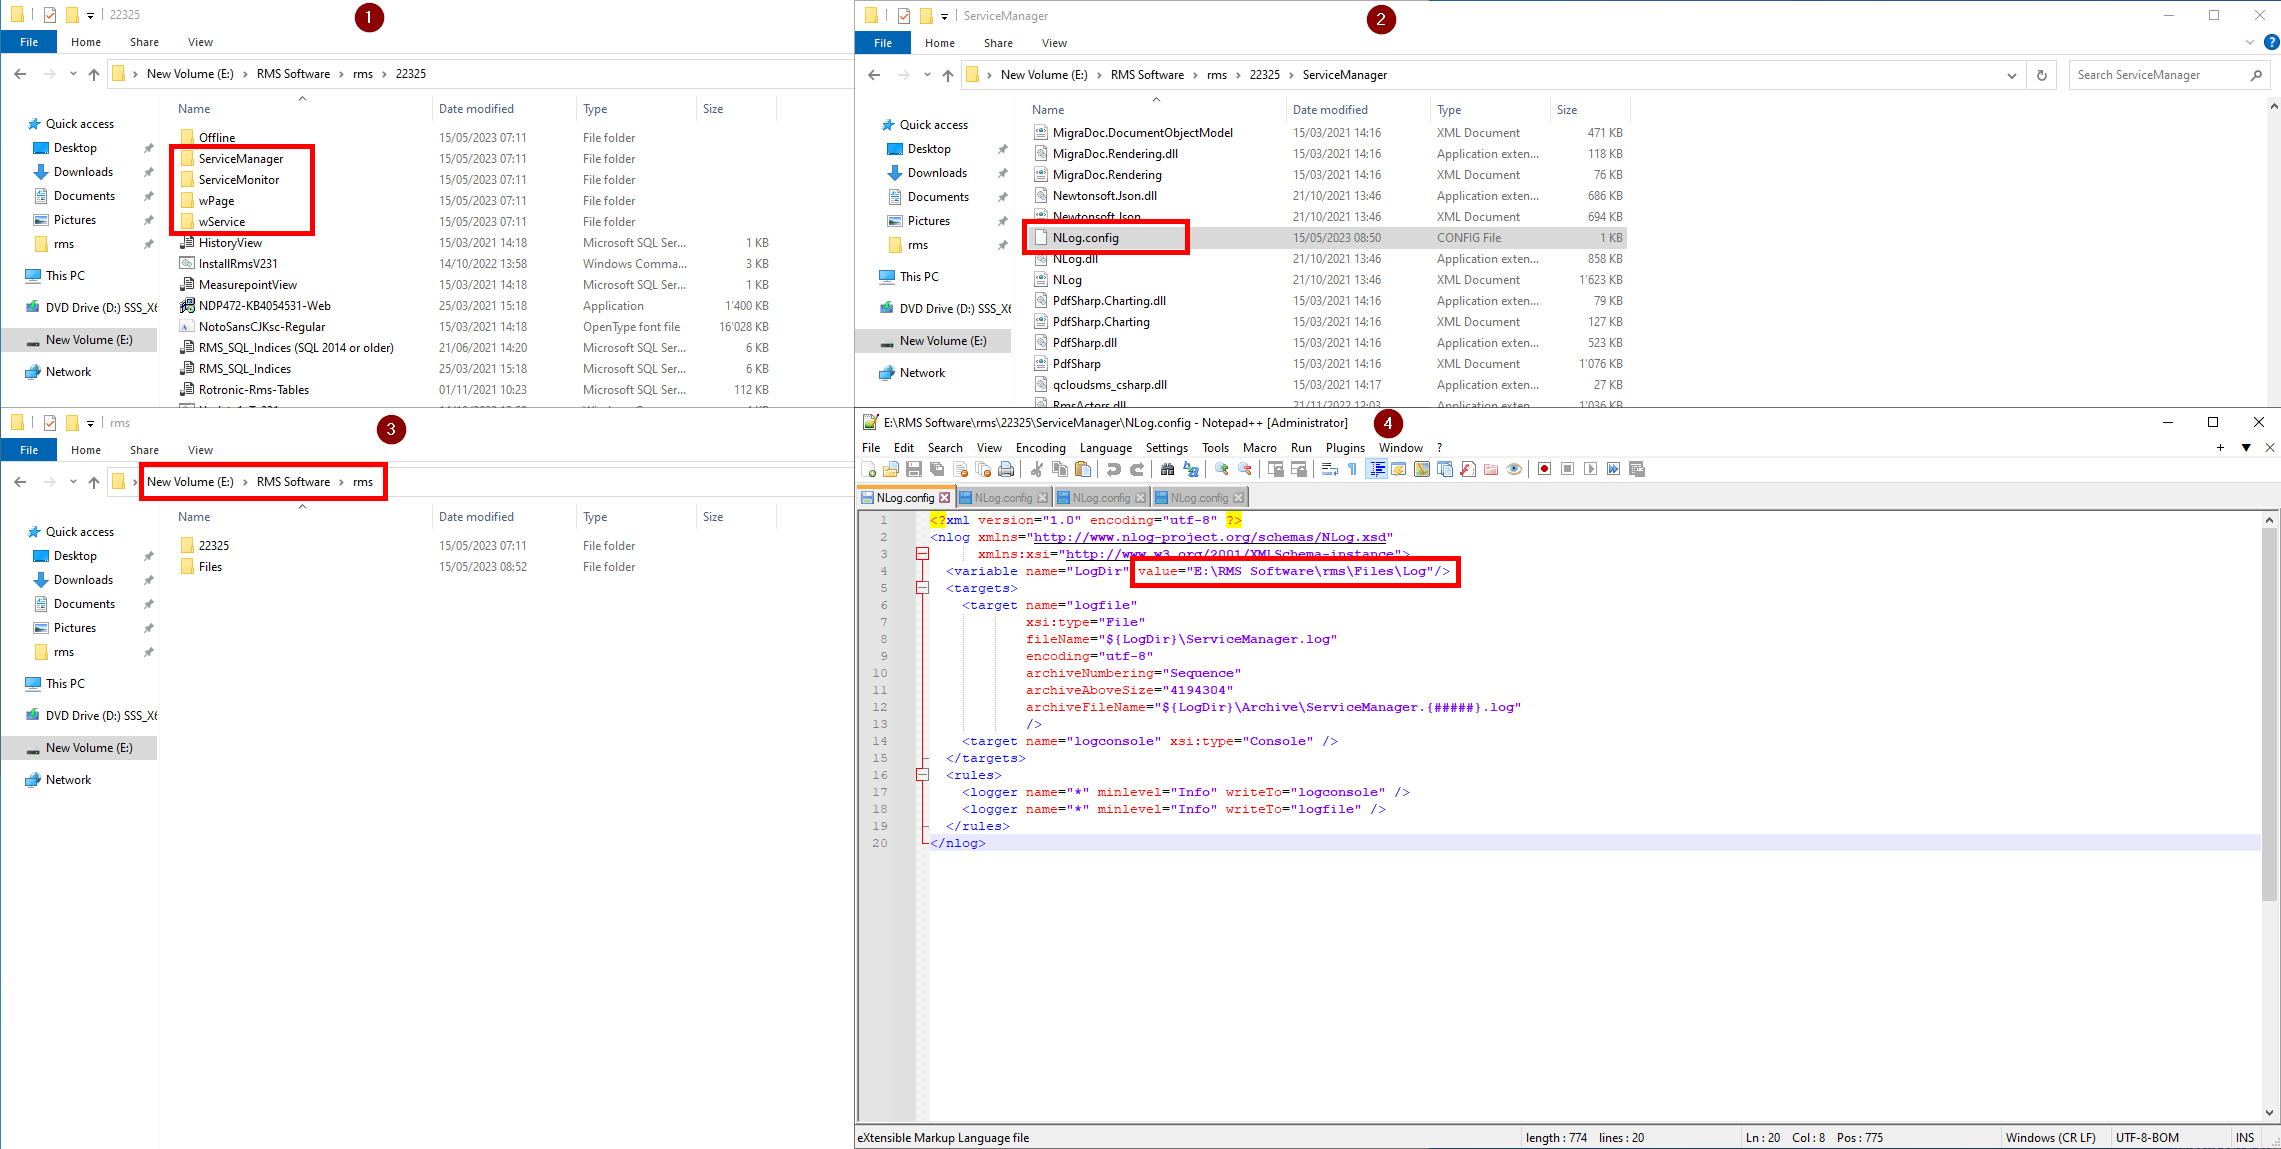Play back the recorded macro

tap(1590, 469)
